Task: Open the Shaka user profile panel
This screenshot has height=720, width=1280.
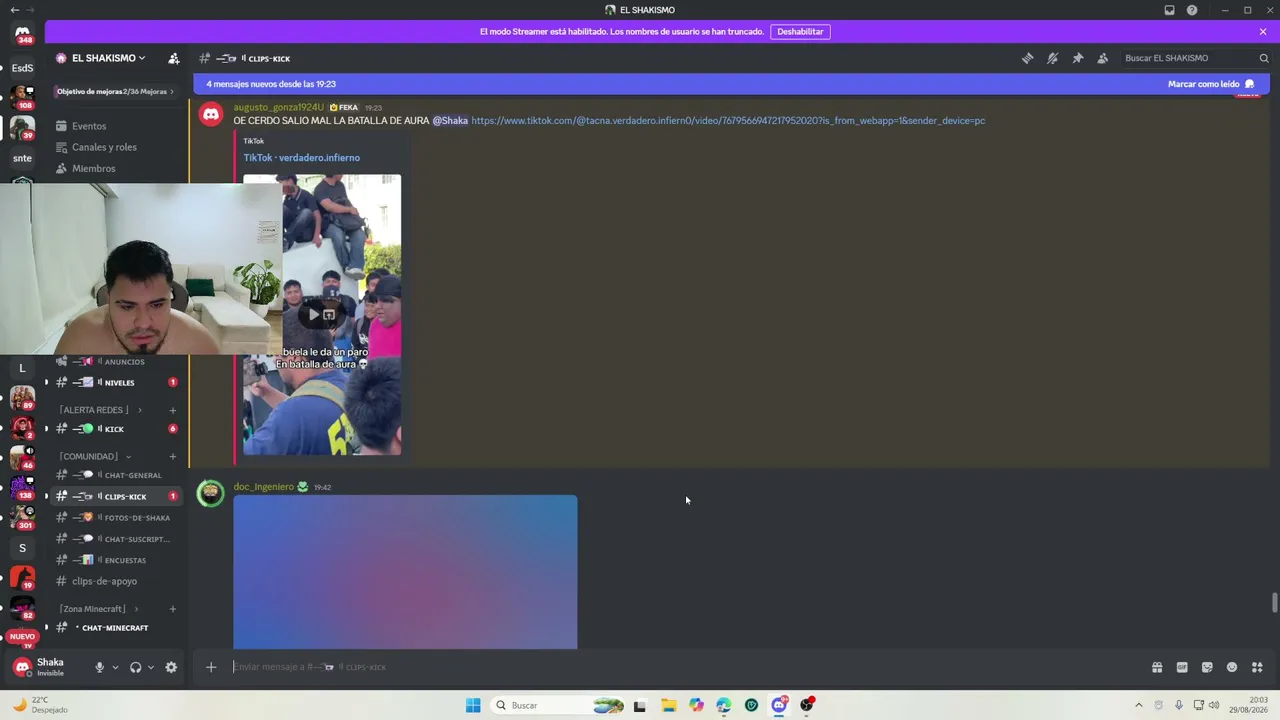Action: (x=48, y=667)
